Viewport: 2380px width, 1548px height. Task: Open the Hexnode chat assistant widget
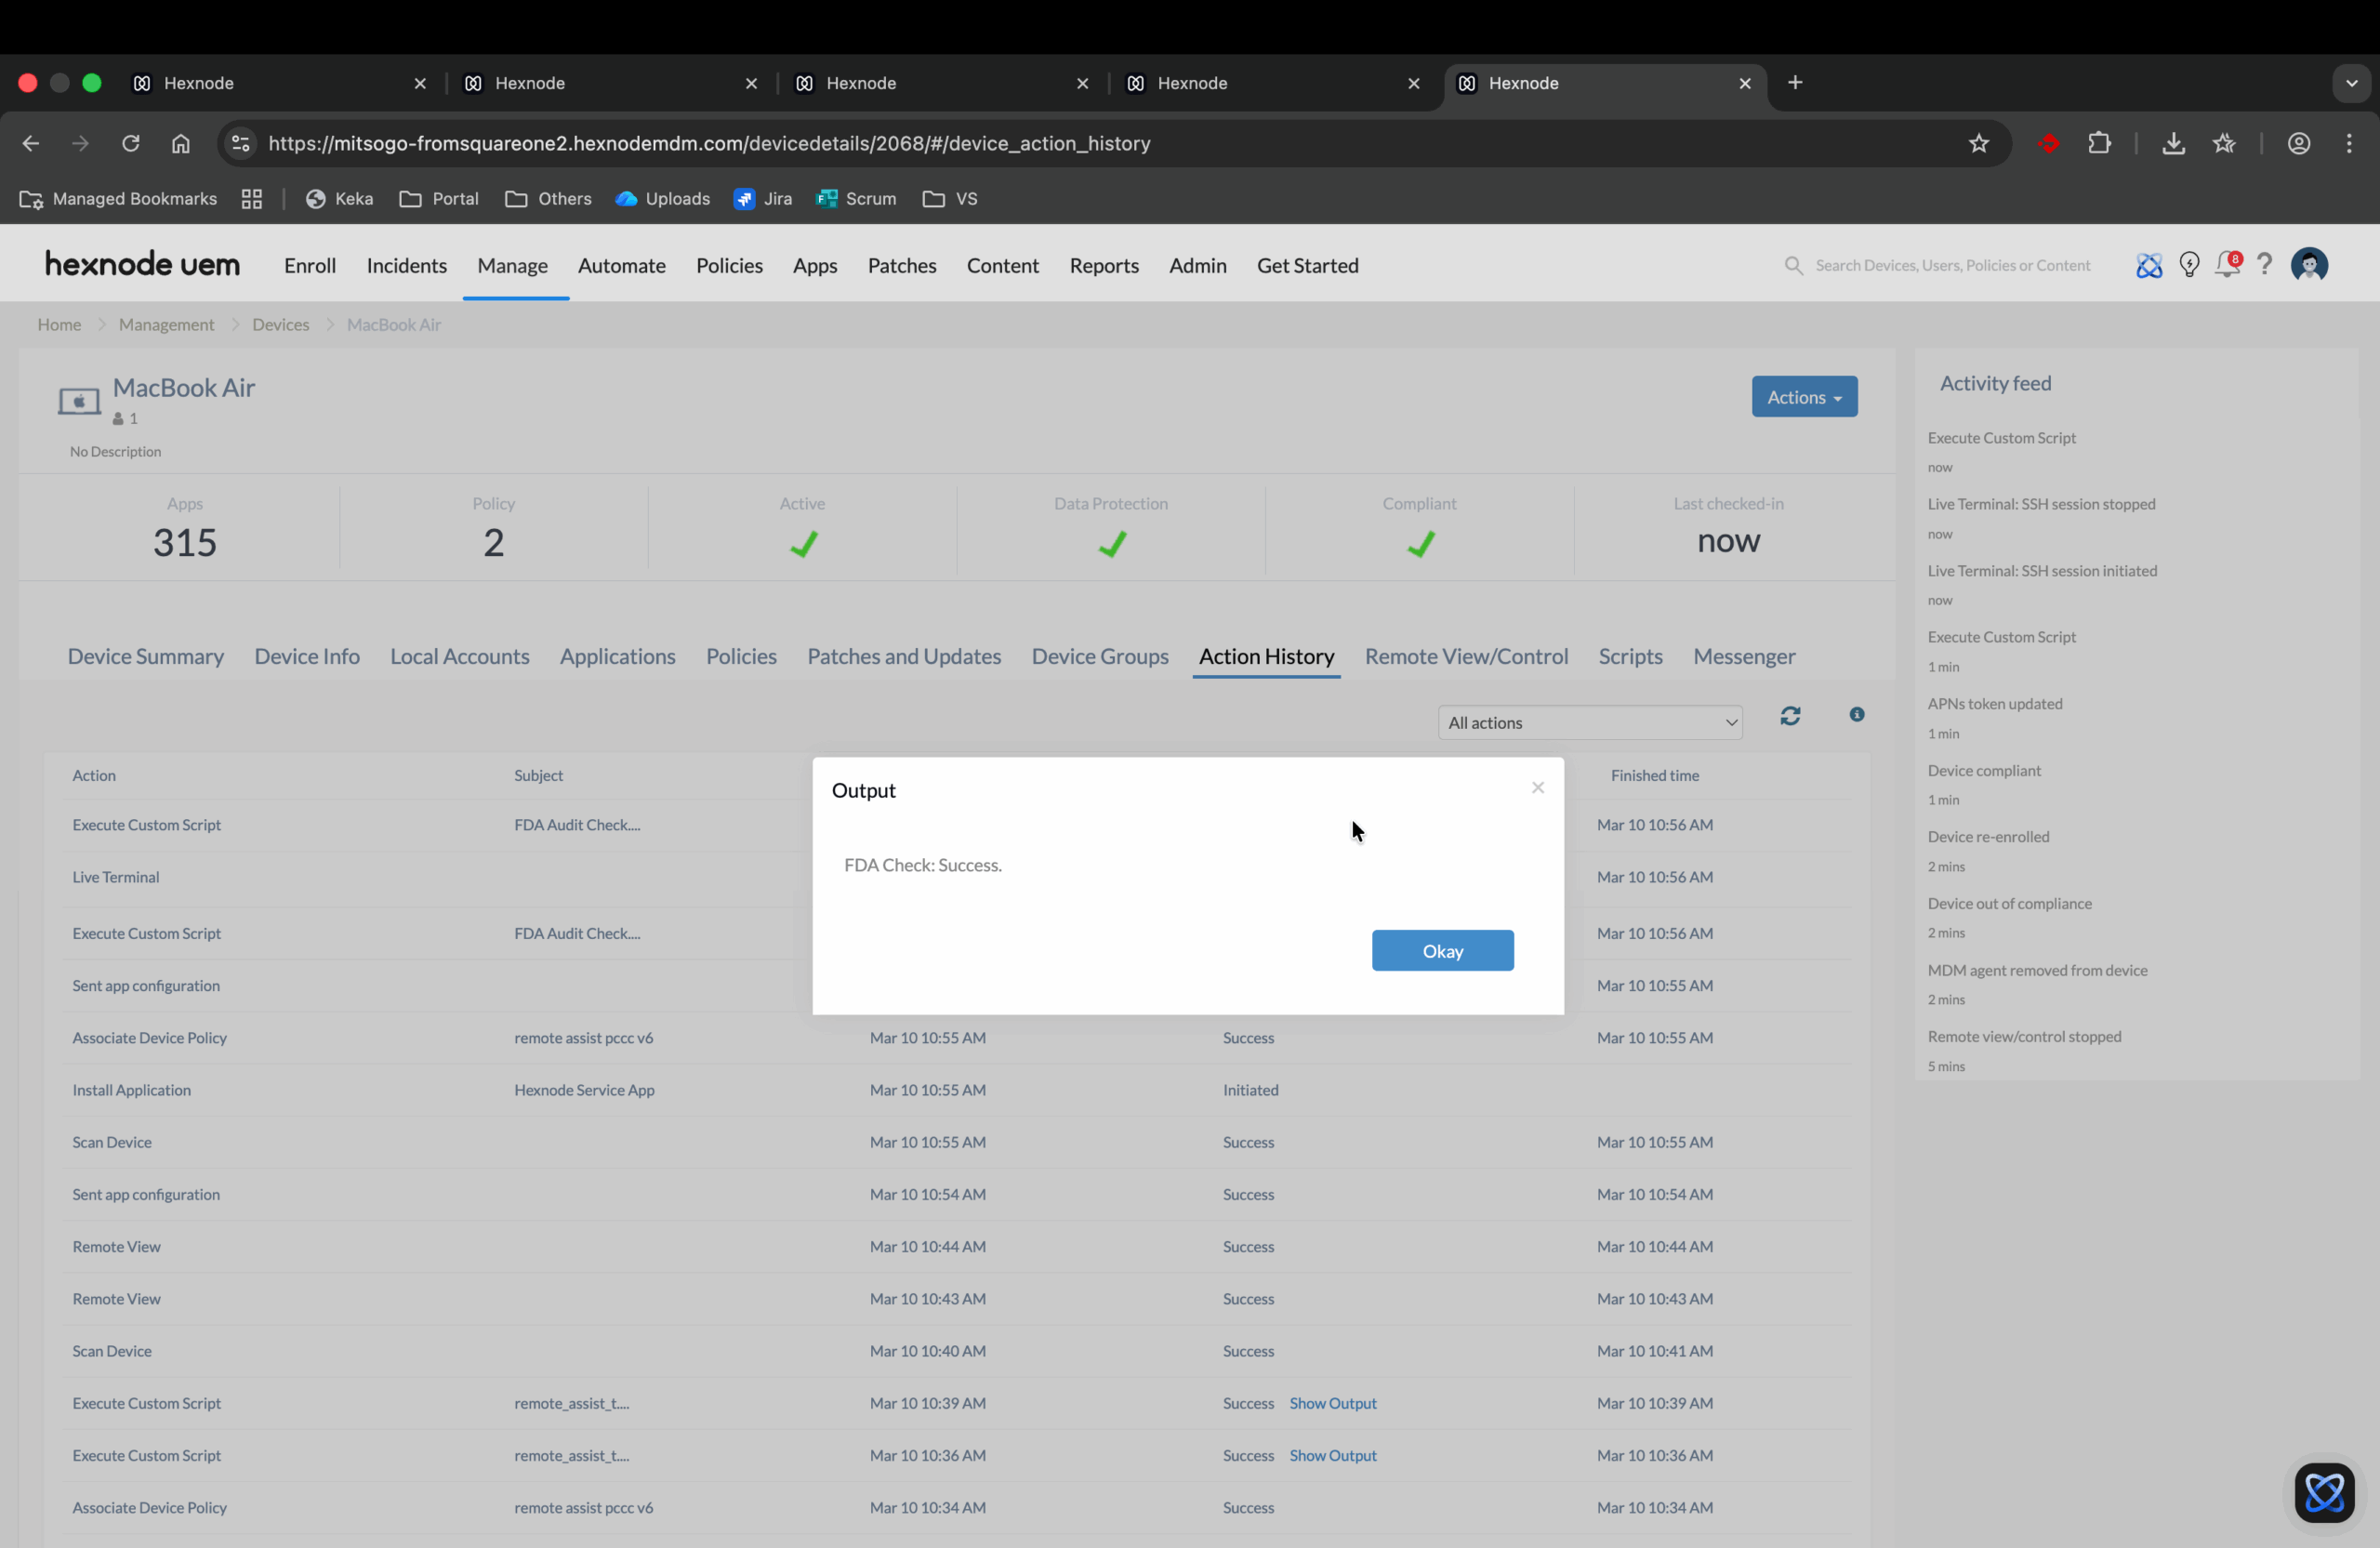coord(2323,1493)
